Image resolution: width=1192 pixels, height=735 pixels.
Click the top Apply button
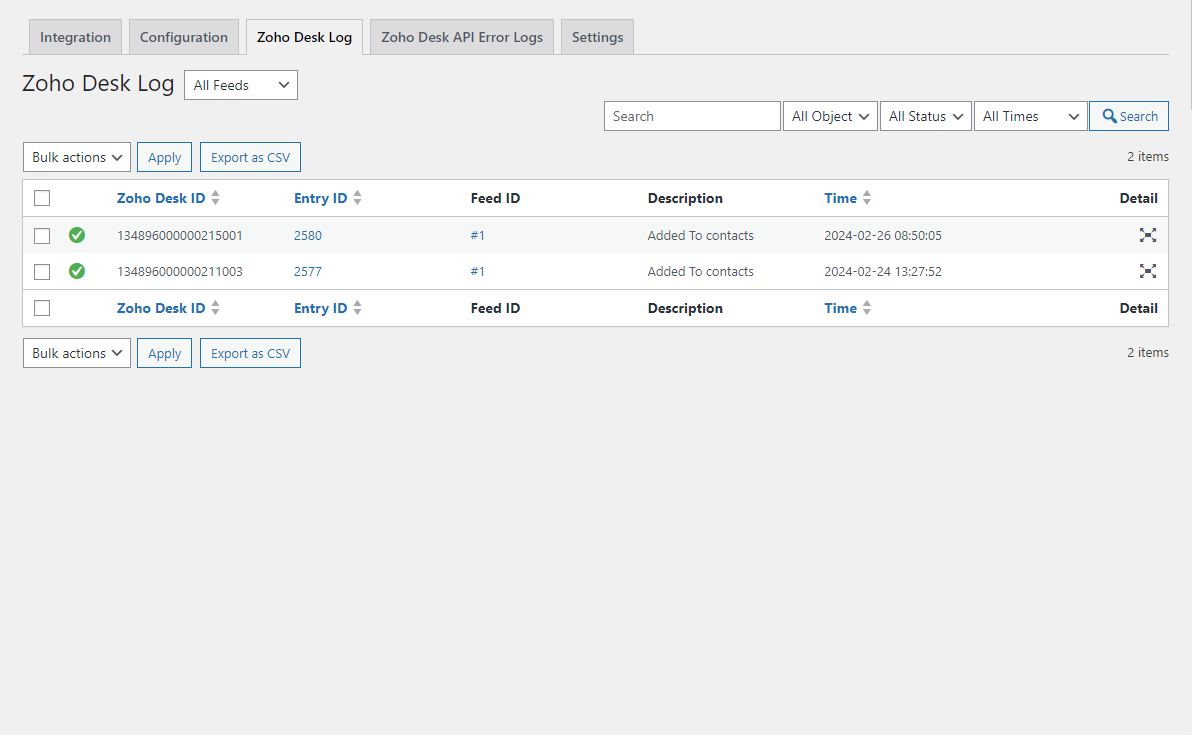click(164, 157)
